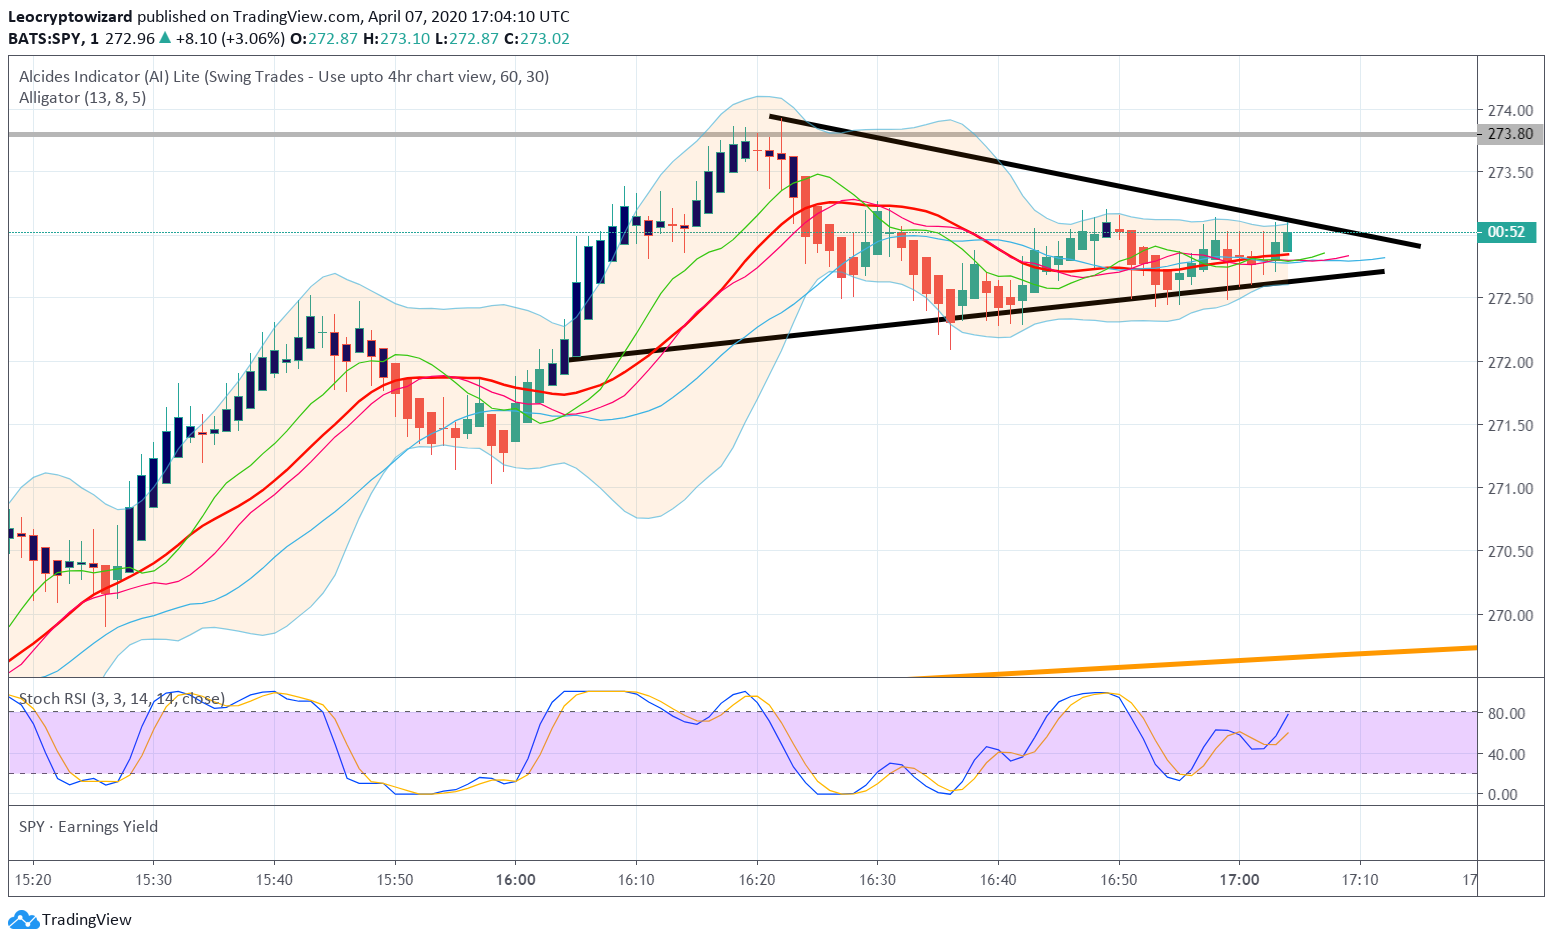The width and height of the screenshot is (1553, 943).
Task: Click the 271.50 price axis label
Action: pos(1510,425)
